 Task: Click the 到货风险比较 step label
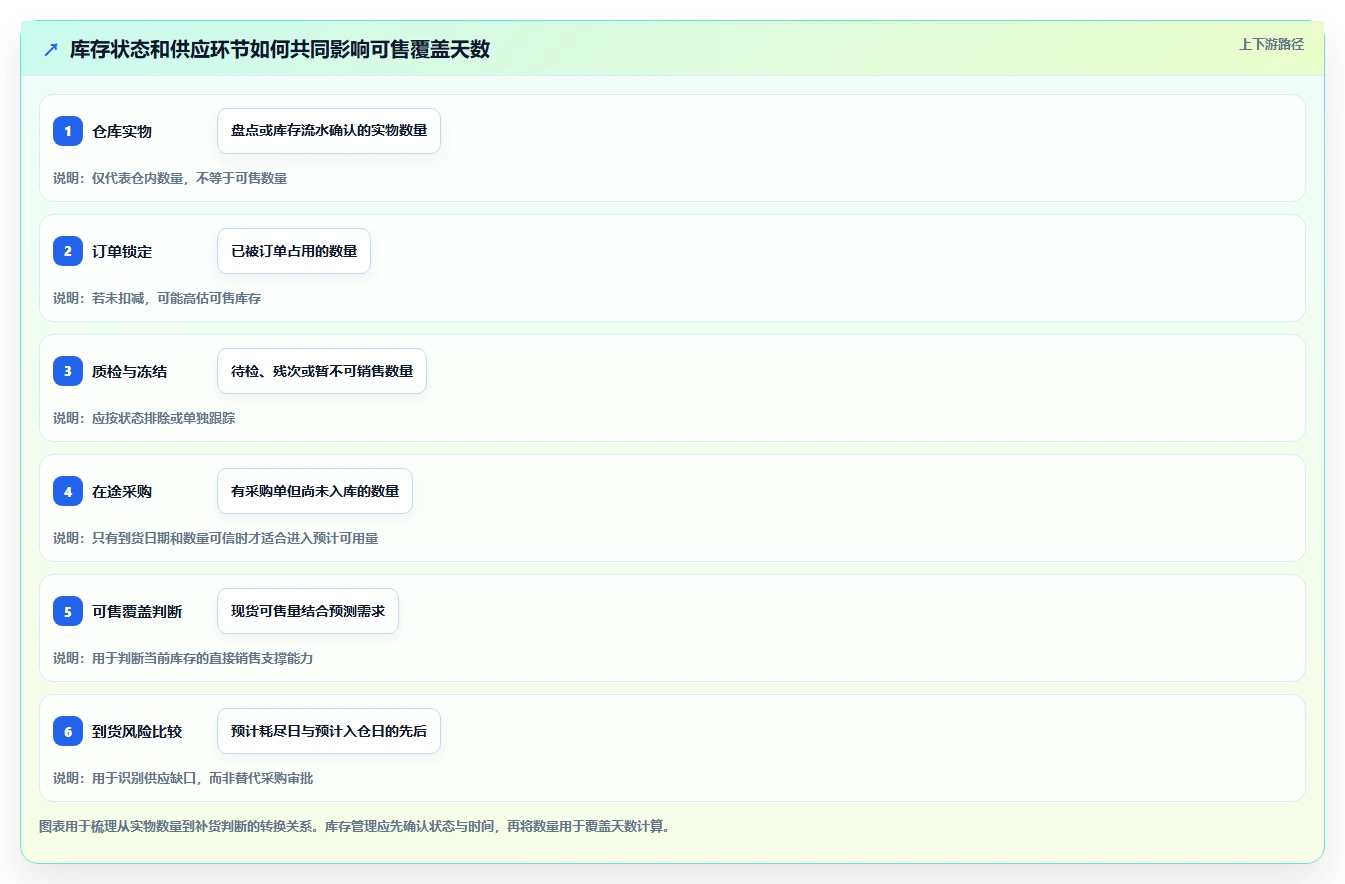(x=137, y=732)
